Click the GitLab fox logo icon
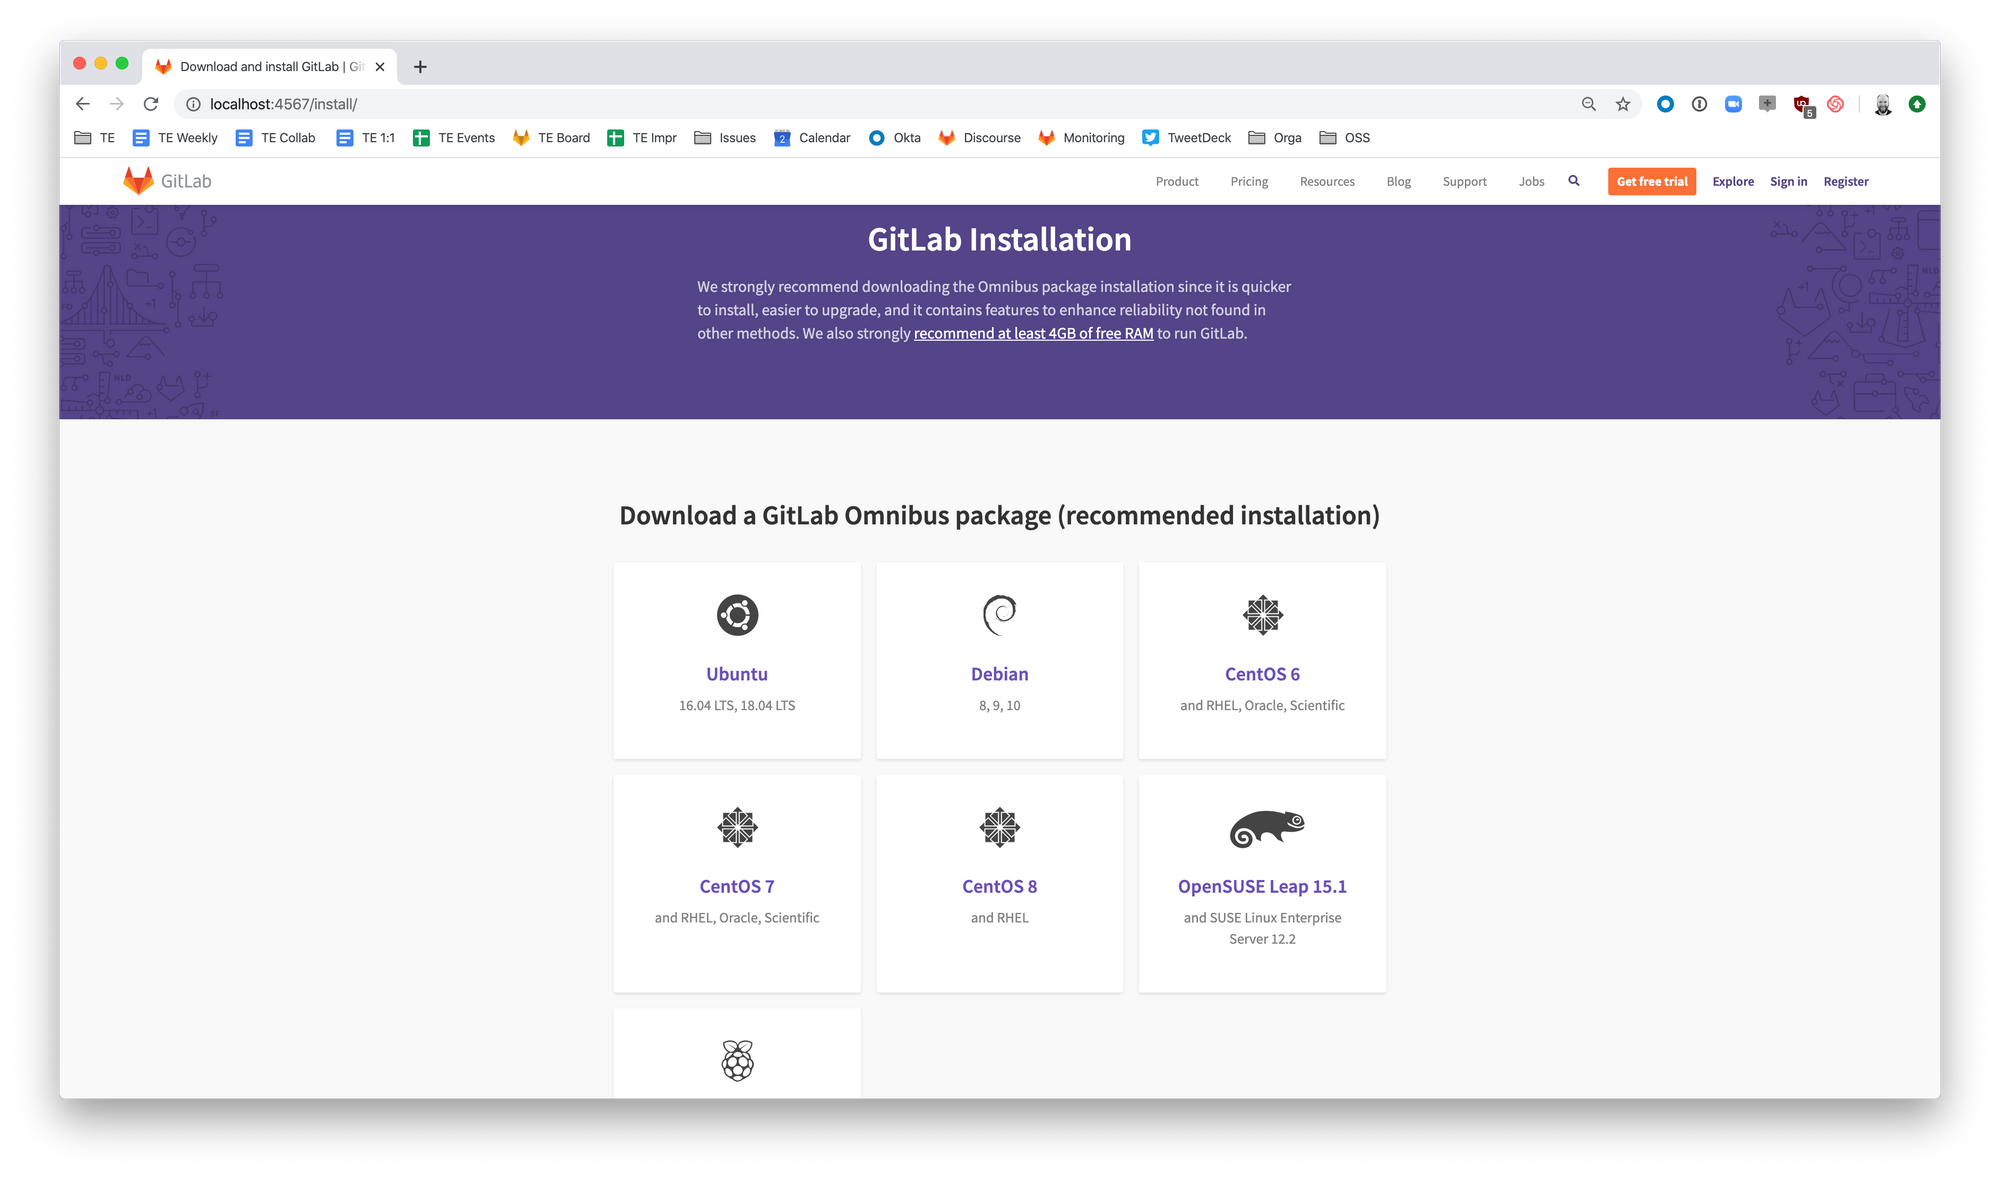Image resolution: width=2000 pixels, height=1177 pixels. point(140,179)
